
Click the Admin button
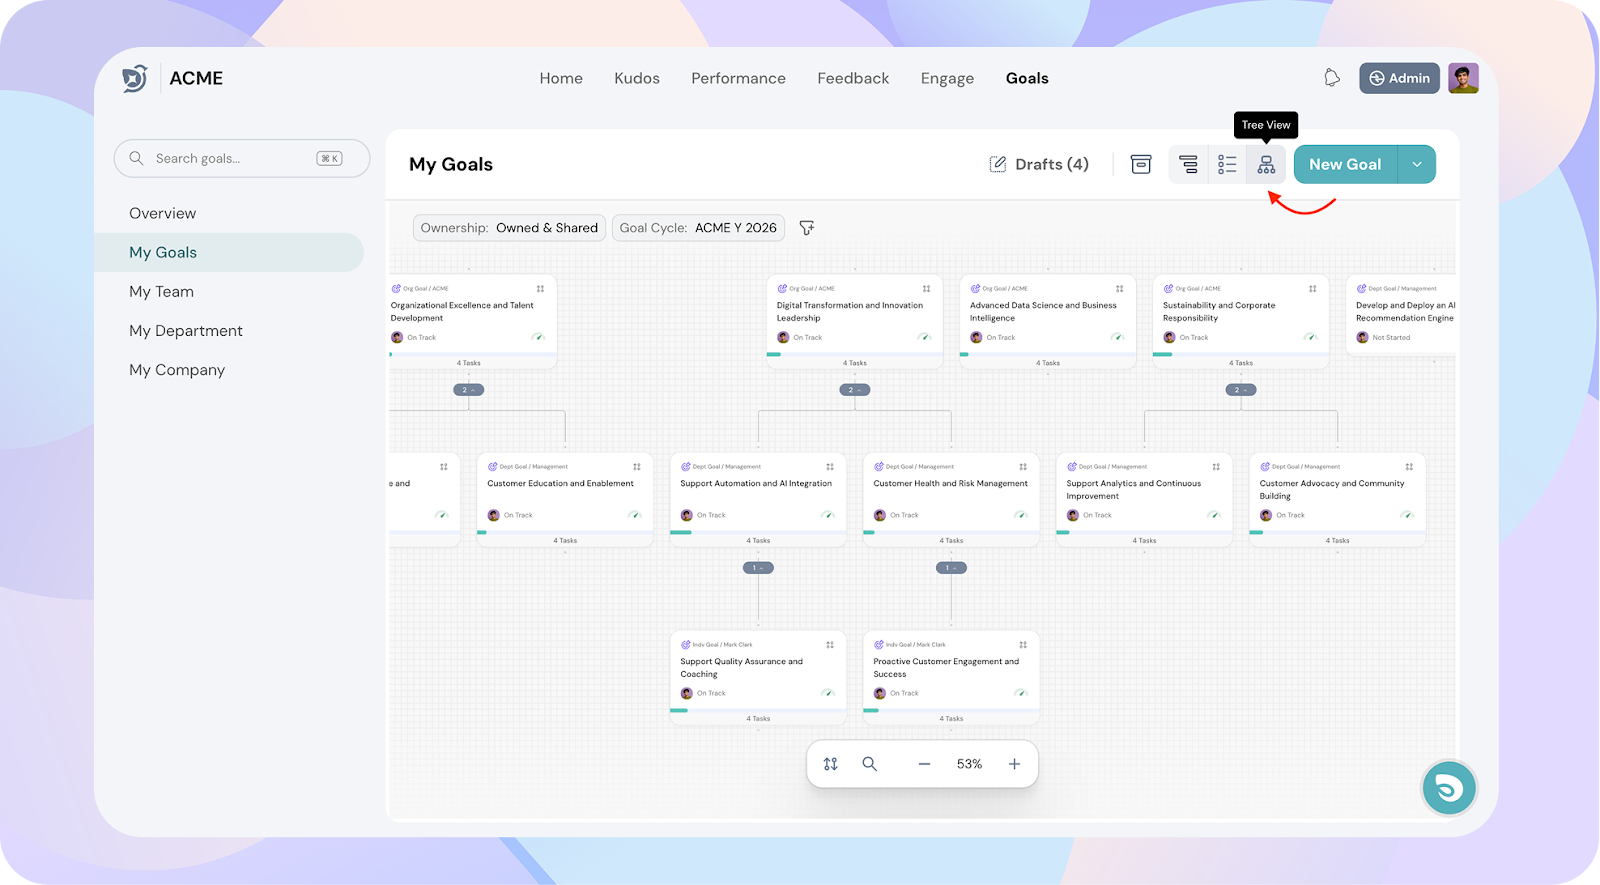pos(1399,78)
